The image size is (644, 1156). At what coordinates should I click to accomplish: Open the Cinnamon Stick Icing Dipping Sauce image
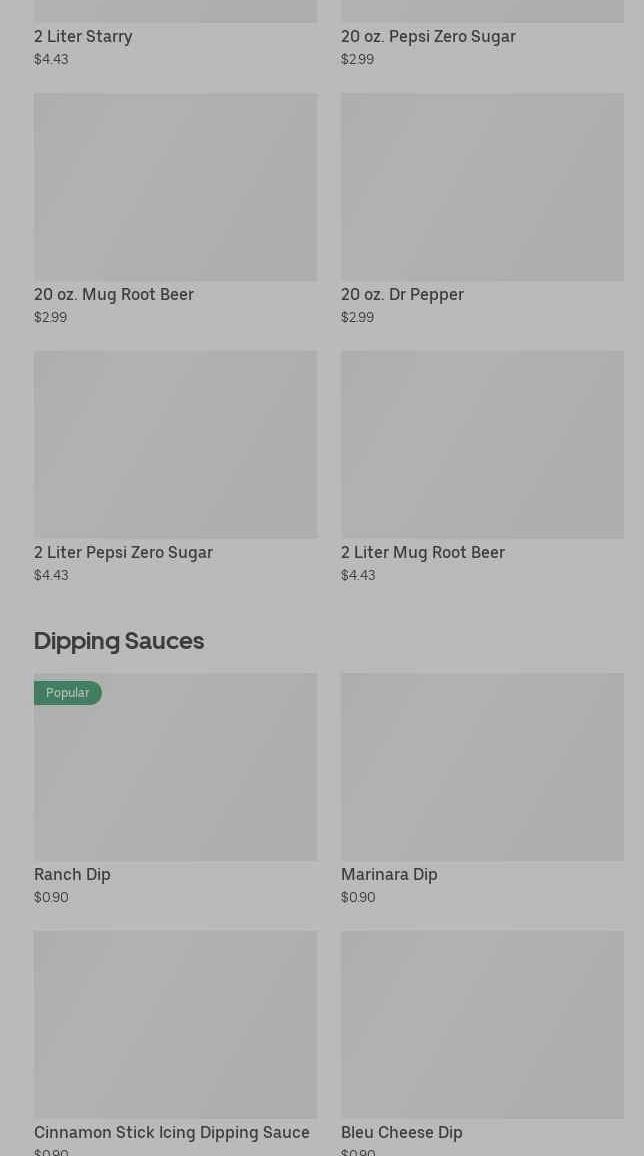tap(175, 1025)
